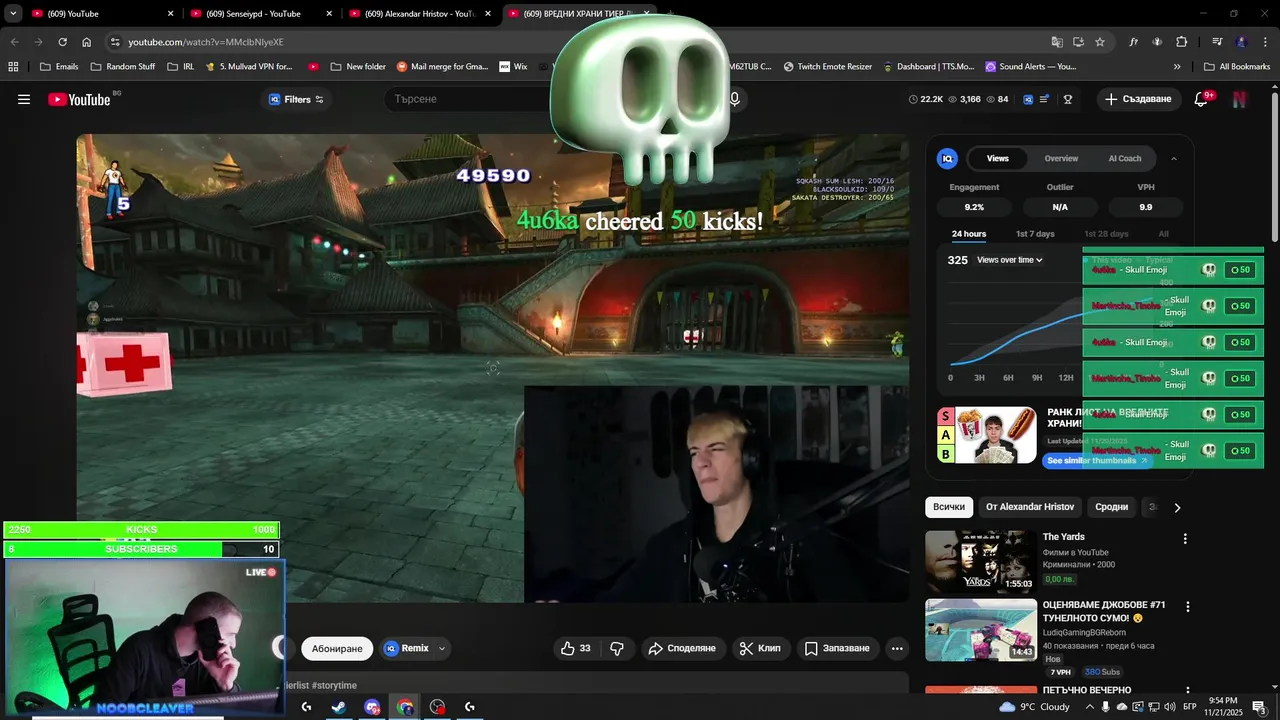
Task: Open the account avatar menu
Action: click(1240, 99)
